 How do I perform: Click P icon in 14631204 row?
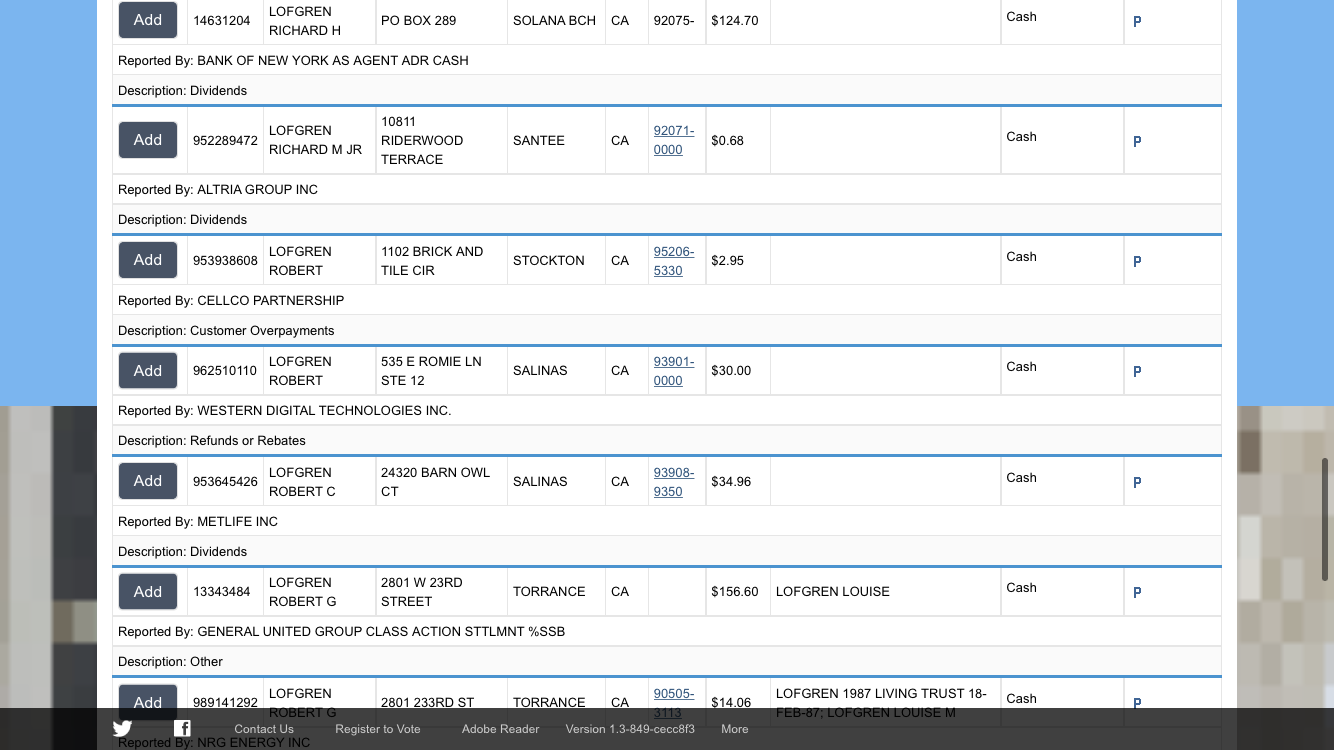(1137, 21)
